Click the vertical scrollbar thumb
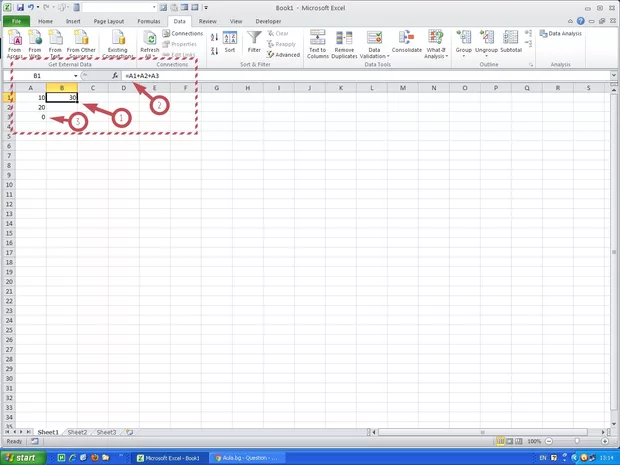The image size is (620, 465). [614, 252]
